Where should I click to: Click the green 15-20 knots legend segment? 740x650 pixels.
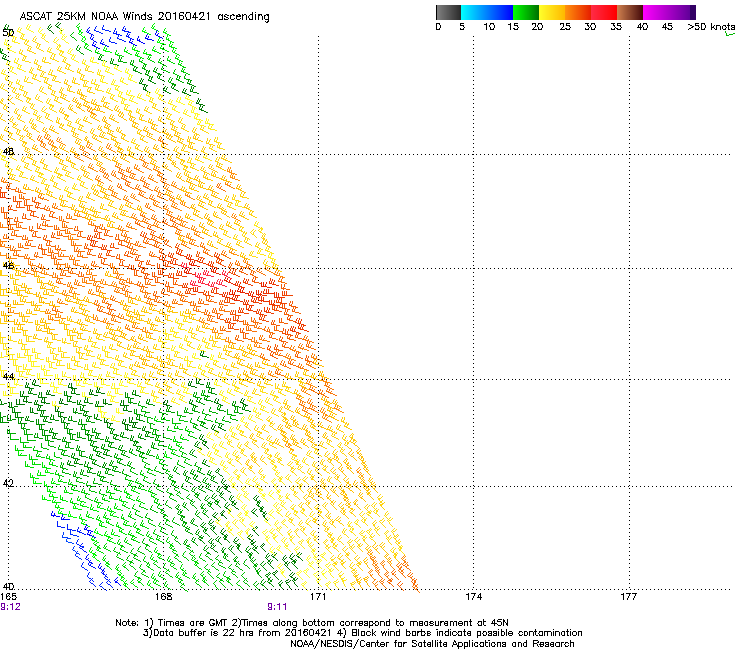point(526,12)
